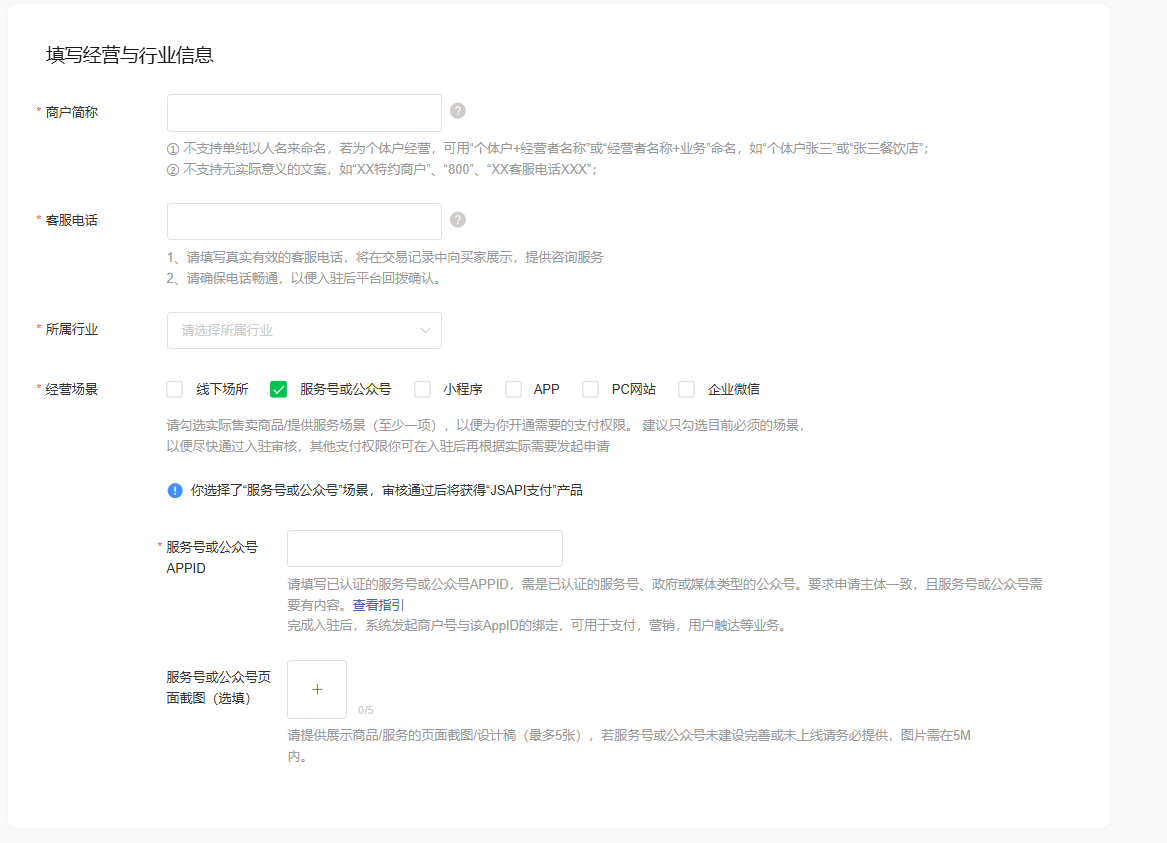Screen dimensions: 1167x843
Task: Click the 经营场景 field label
Action: point(72,389)
